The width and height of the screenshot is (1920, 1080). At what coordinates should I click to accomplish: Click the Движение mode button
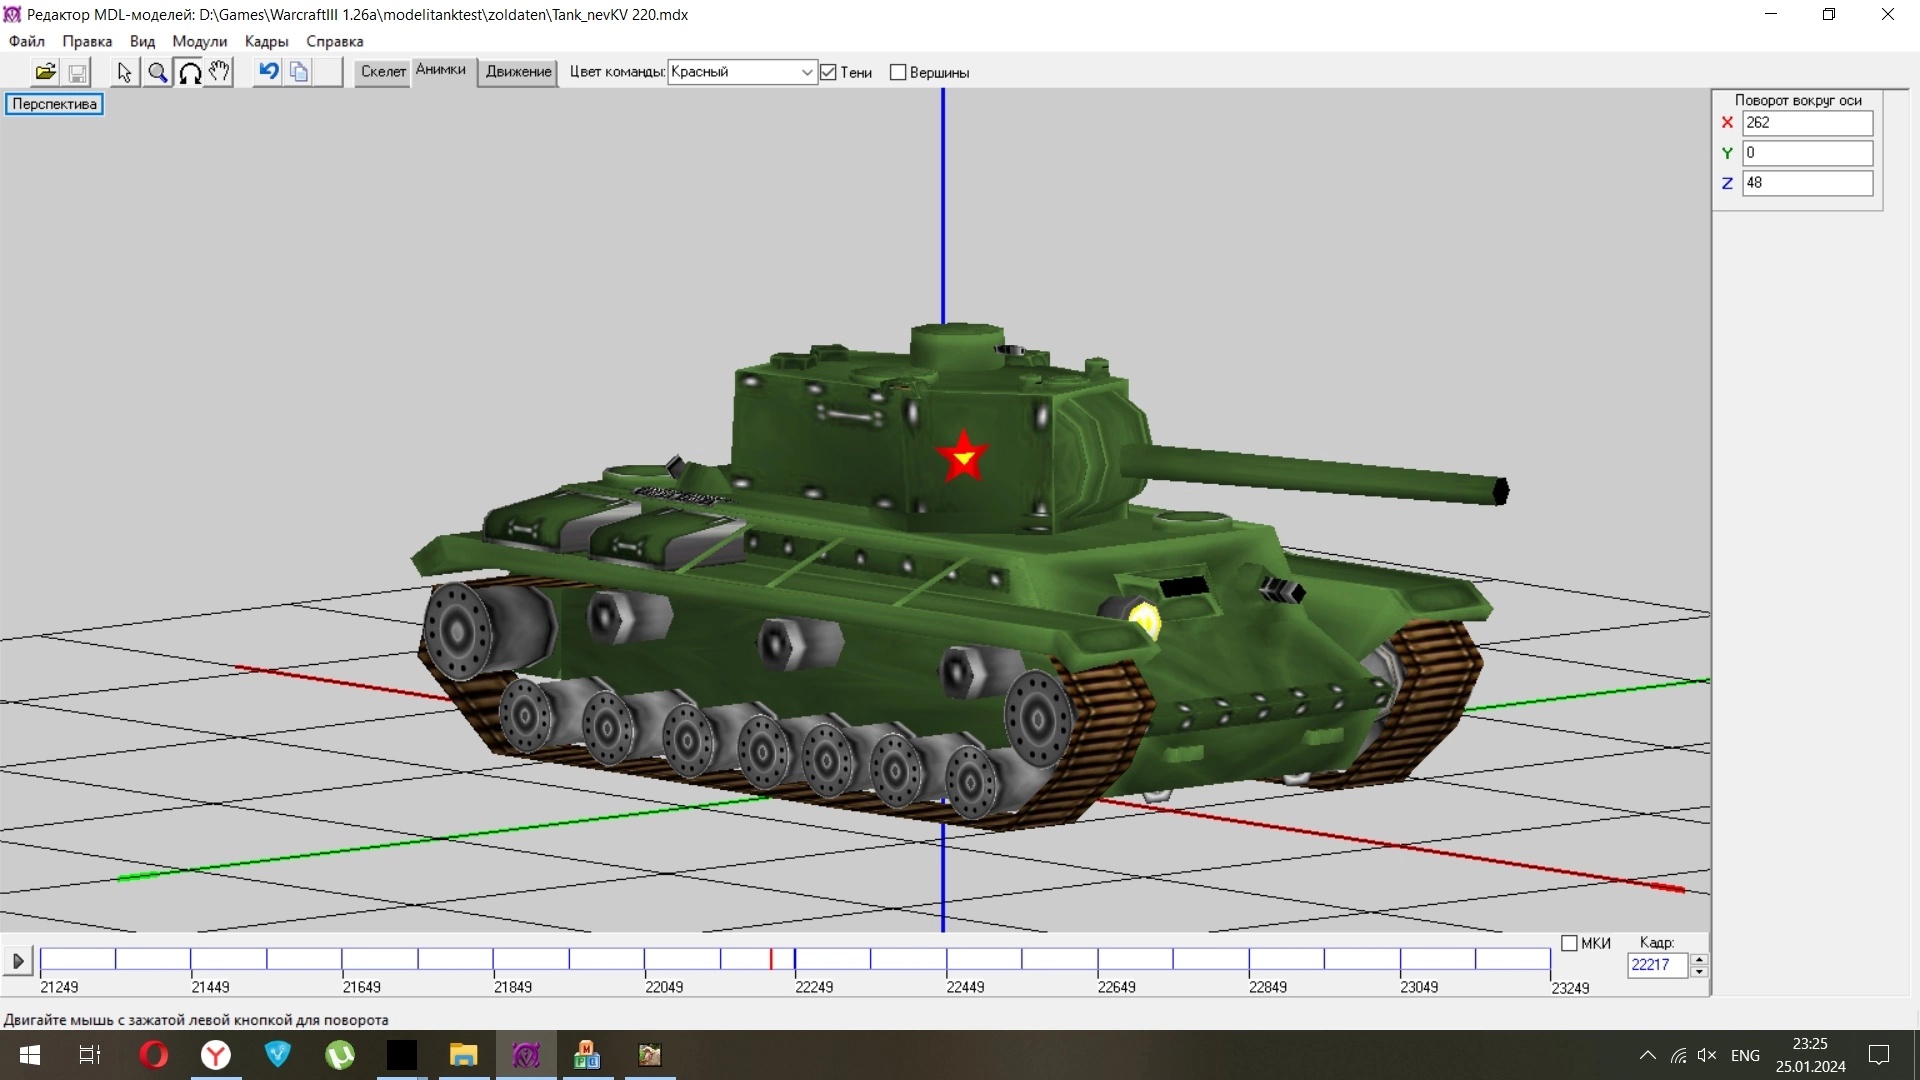click(518, 72)
